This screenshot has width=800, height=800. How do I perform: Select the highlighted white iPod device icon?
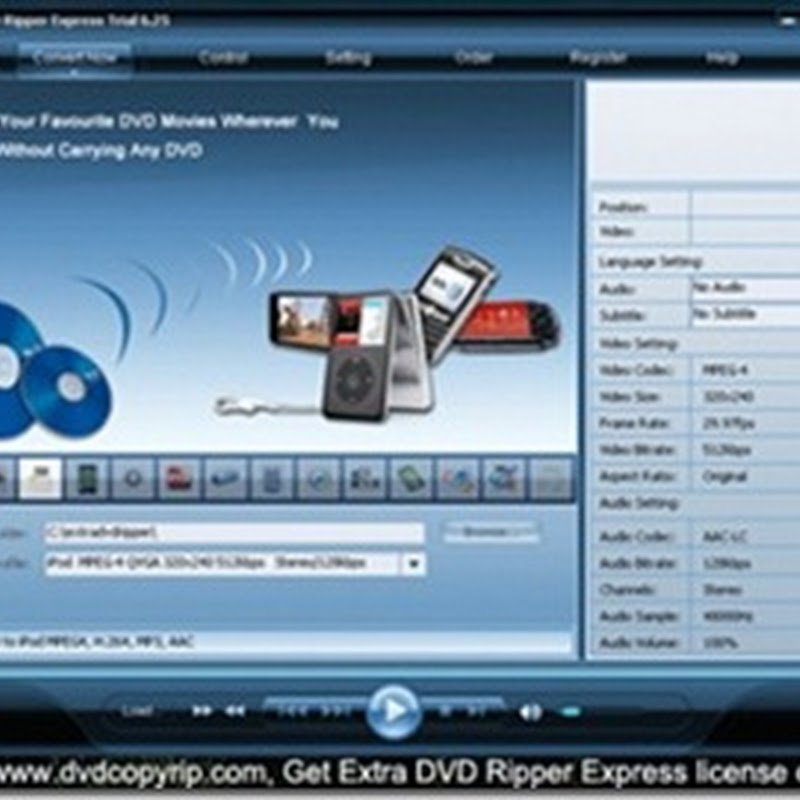[40, 479]
